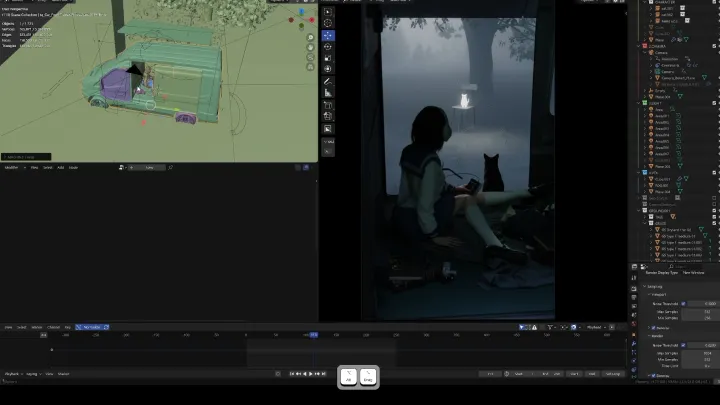Viewport: 720px width, 405px height.
Task: Toggle camera view gizmo in 3D viewport
Action: coord(310,57)
